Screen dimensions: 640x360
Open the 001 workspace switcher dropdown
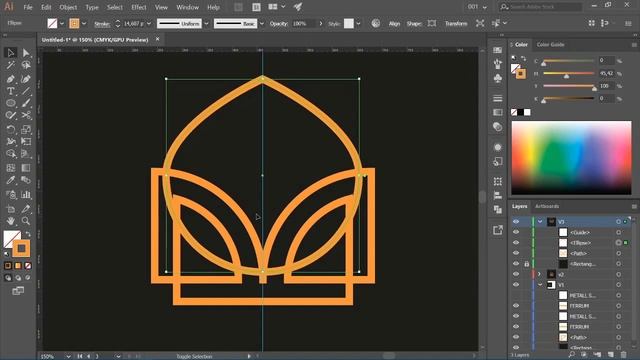click(477, 7)
